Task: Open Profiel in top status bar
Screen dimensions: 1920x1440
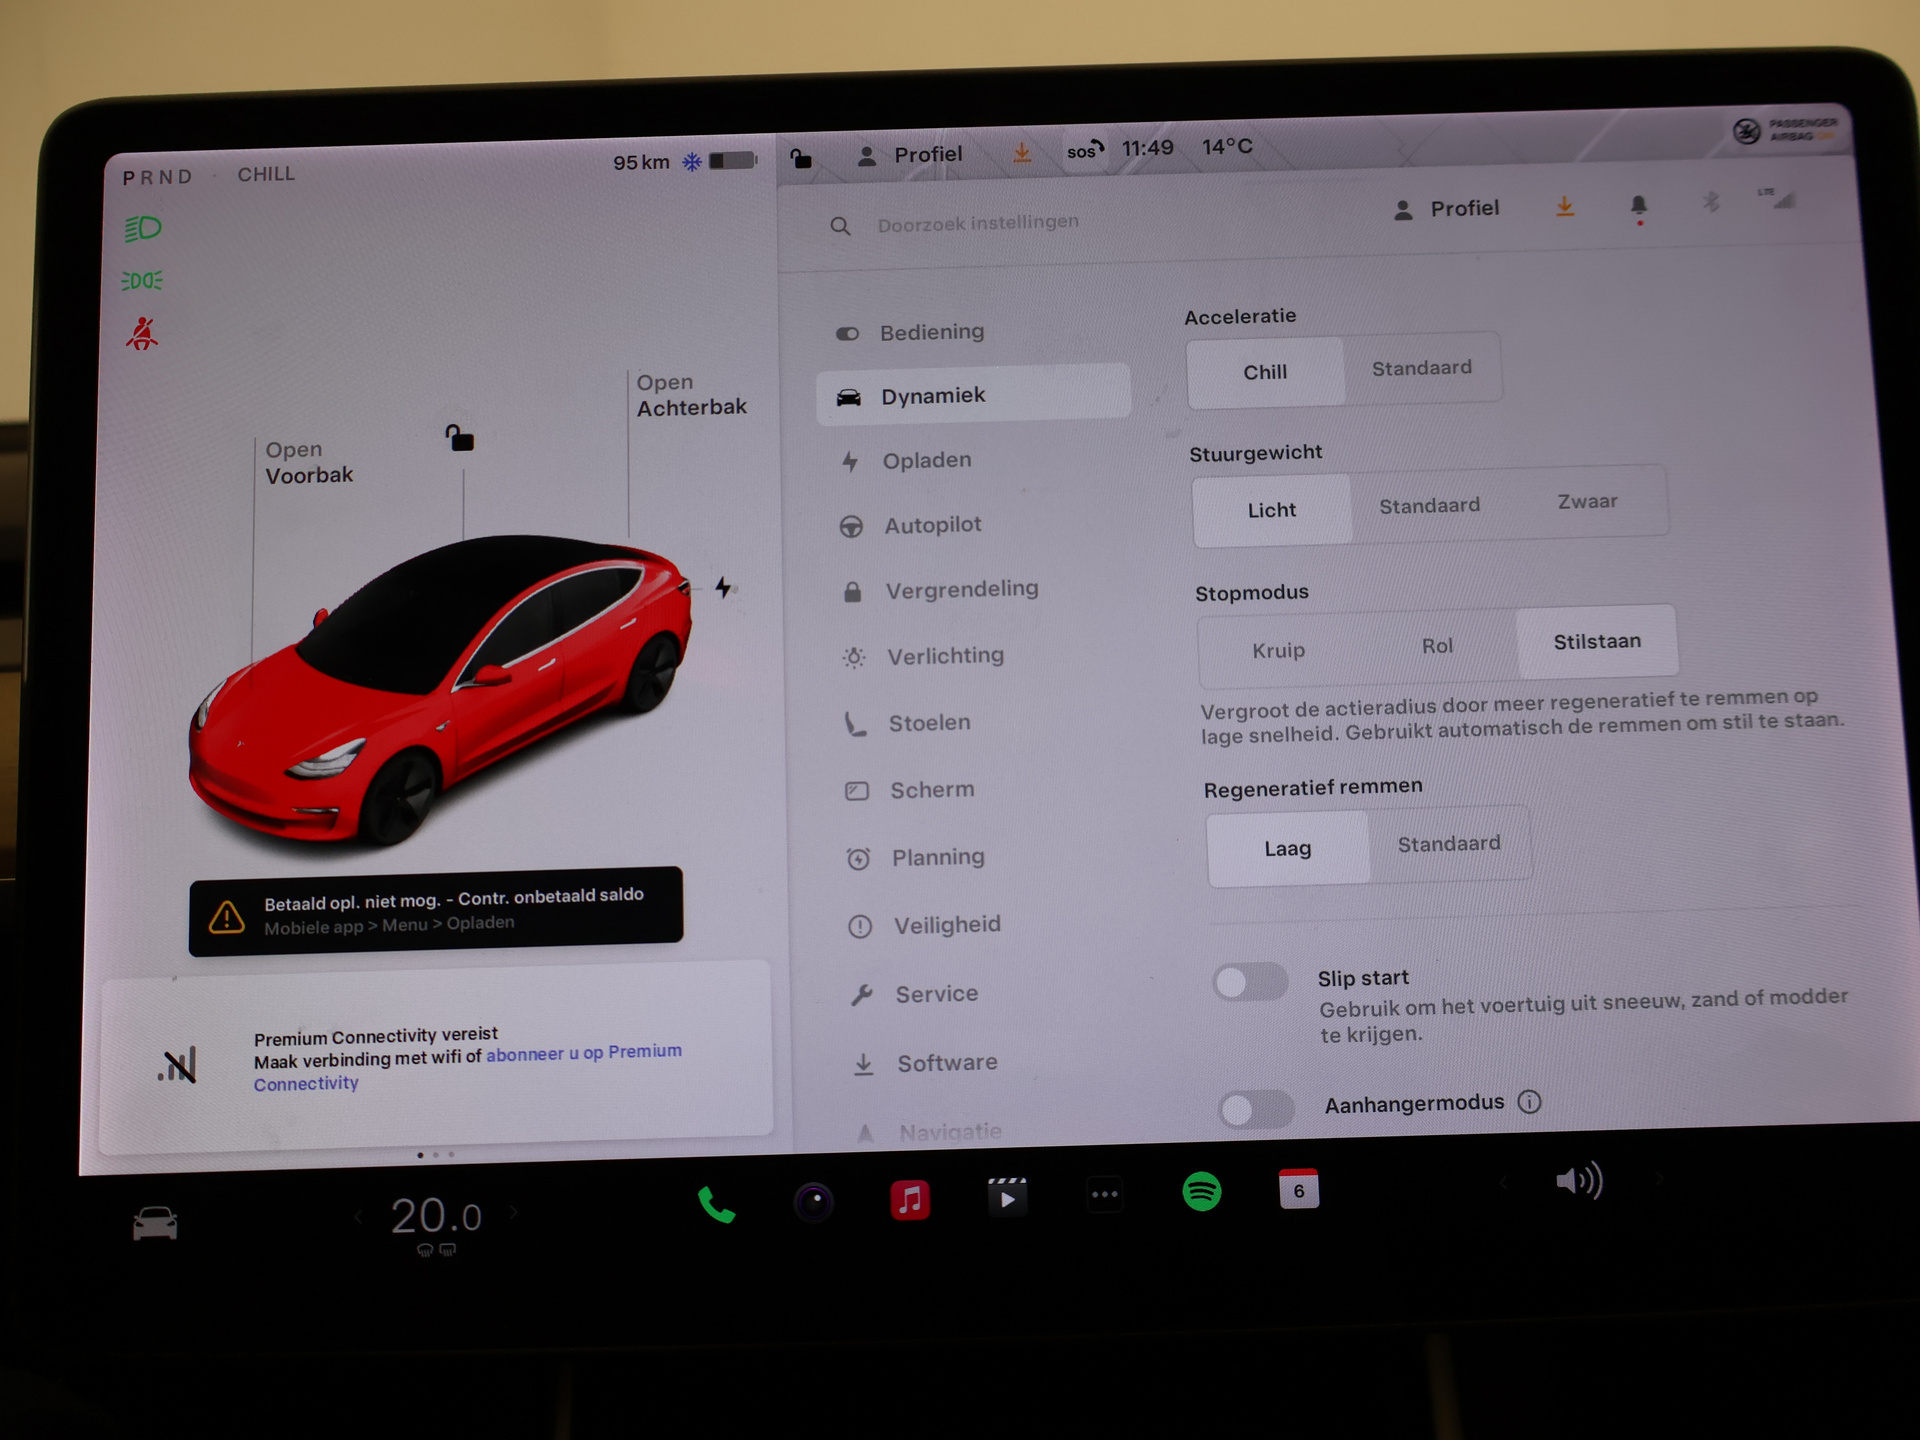Action: 909,155
